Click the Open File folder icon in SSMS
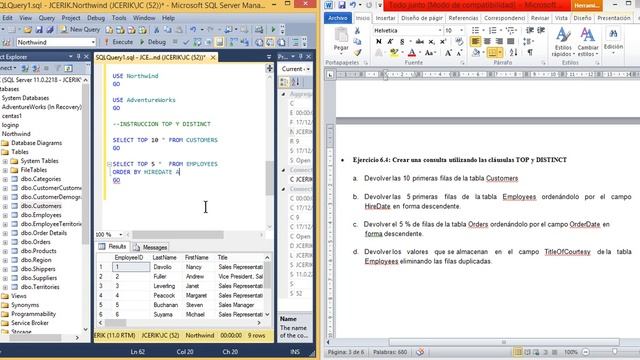This screenshot has height=360, width=640. point(27,30)
